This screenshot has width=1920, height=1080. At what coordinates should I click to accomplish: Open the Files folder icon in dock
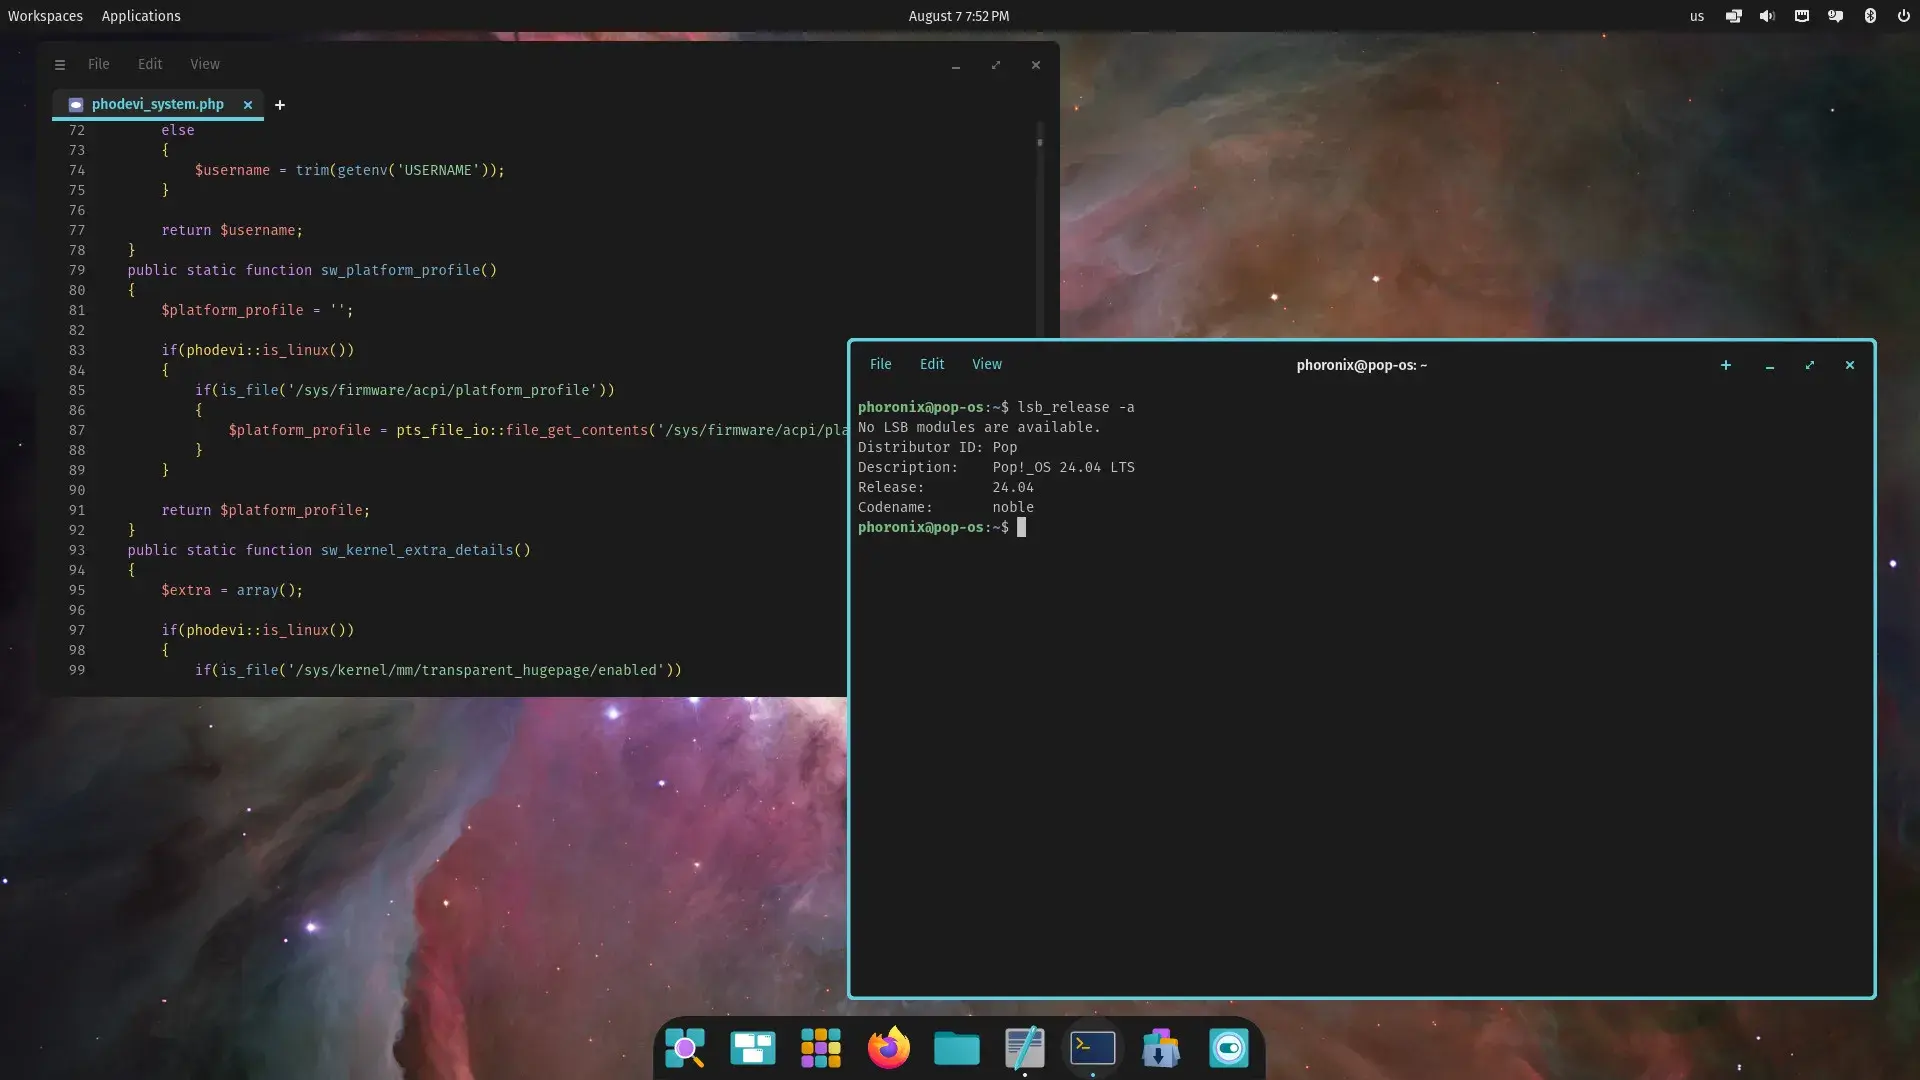click(x=957, y=1048)
